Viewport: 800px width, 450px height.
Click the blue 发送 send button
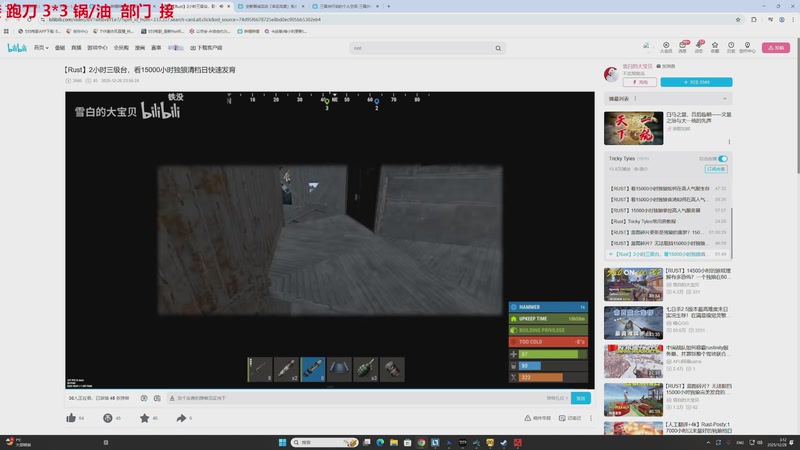click(x=581, y=398)
